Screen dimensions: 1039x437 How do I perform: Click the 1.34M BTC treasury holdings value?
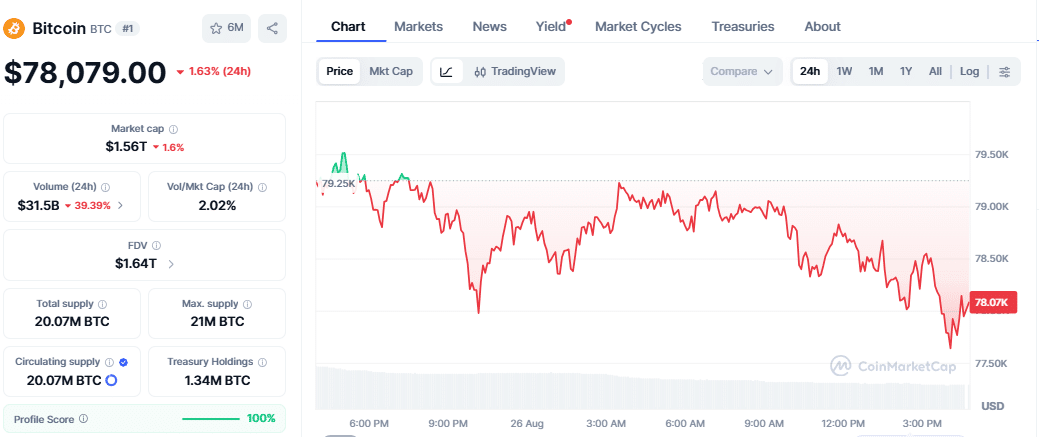tap(217, 381)
